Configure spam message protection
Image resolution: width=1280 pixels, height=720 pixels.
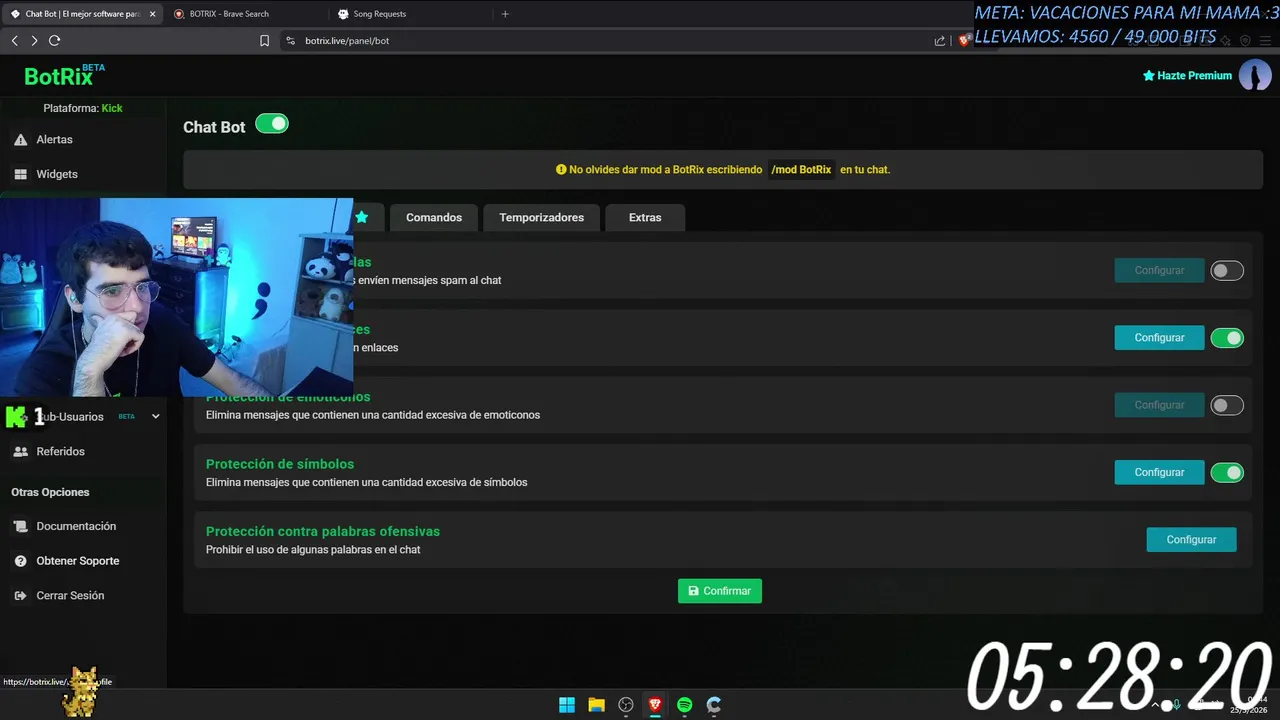click(1159, 271)
